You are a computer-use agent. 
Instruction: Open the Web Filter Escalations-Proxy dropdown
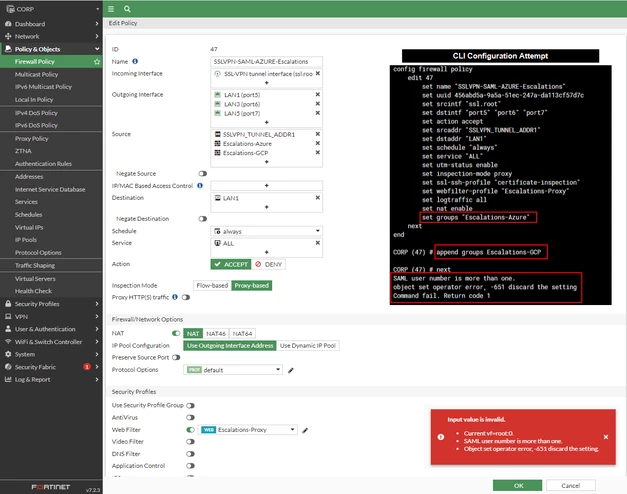(x=248, y=430)
